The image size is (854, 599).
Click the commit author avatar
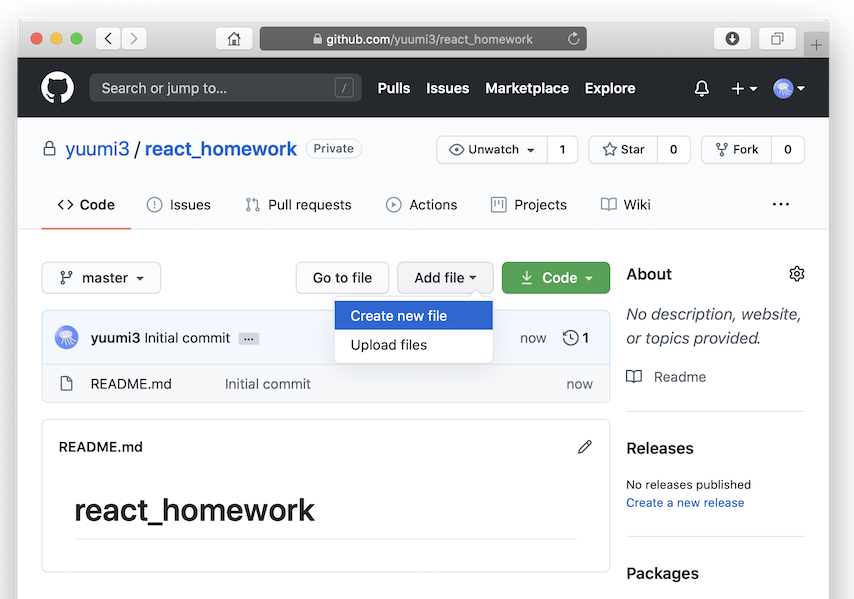click(x=66, y=338)
